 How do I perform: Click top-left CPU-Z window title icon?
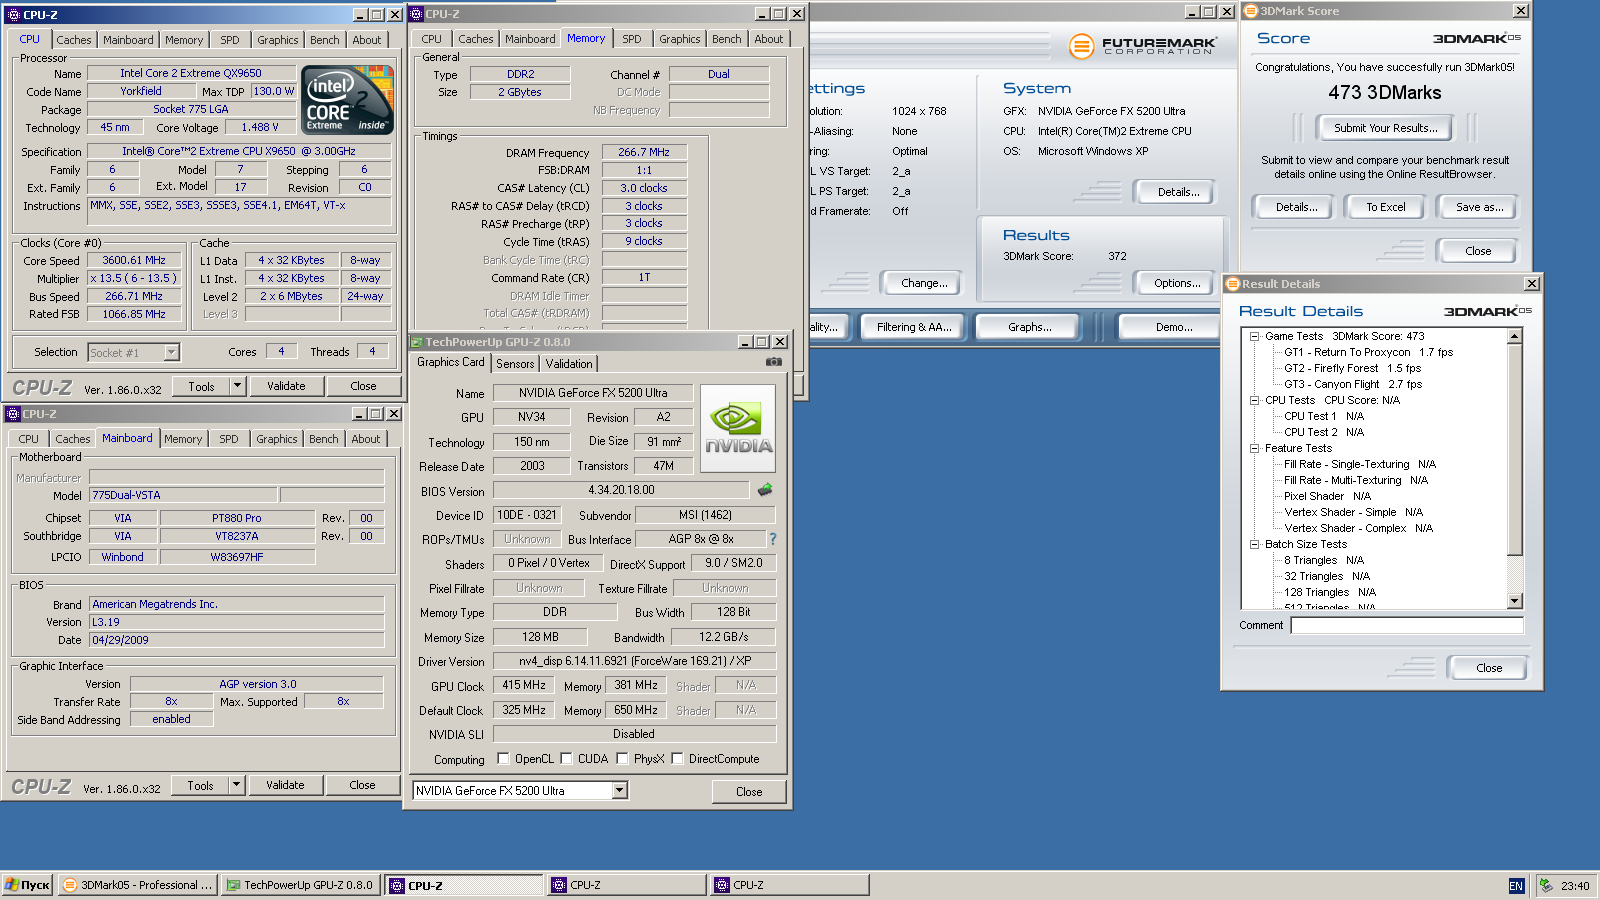[x=14, y=15]
